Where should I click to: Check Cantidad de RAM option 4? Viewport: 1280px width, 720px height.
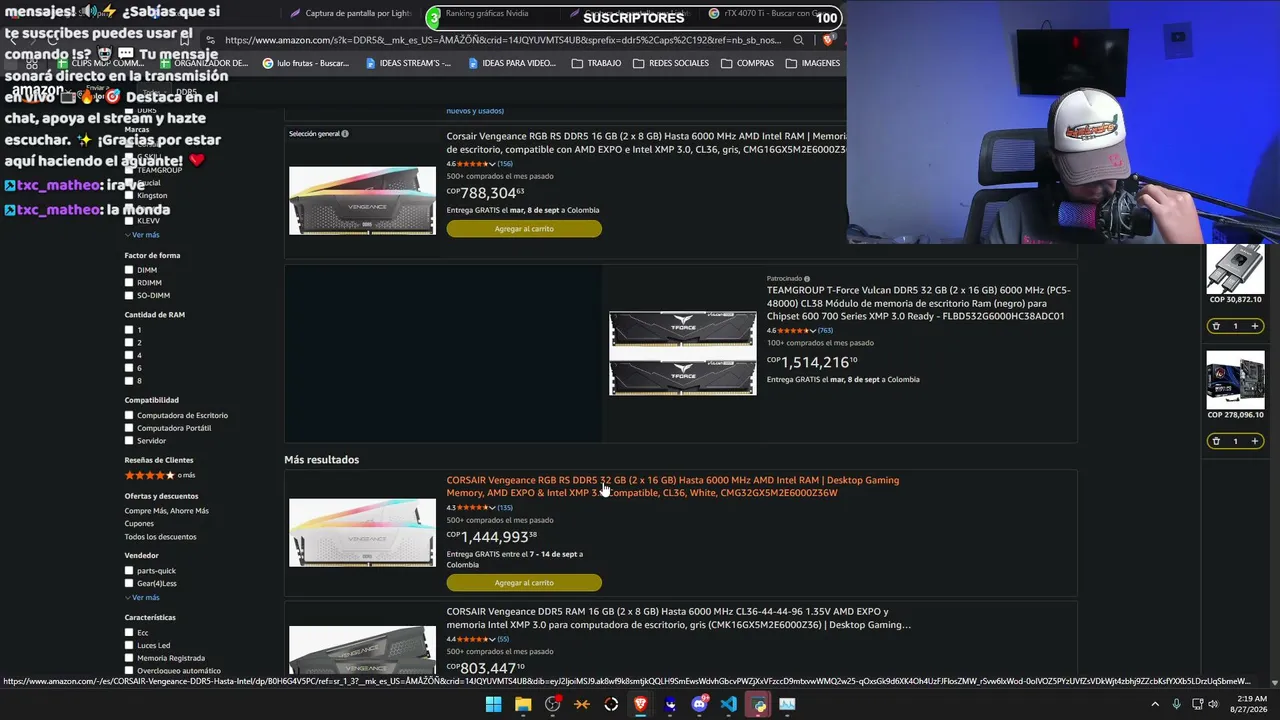click(x=129, y=355)
